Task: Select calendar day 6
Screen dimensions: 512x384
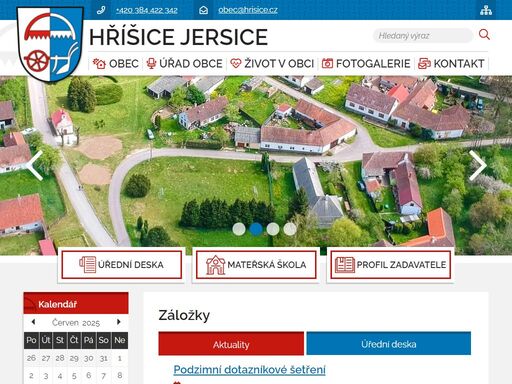Action: [x=88, y=376]
